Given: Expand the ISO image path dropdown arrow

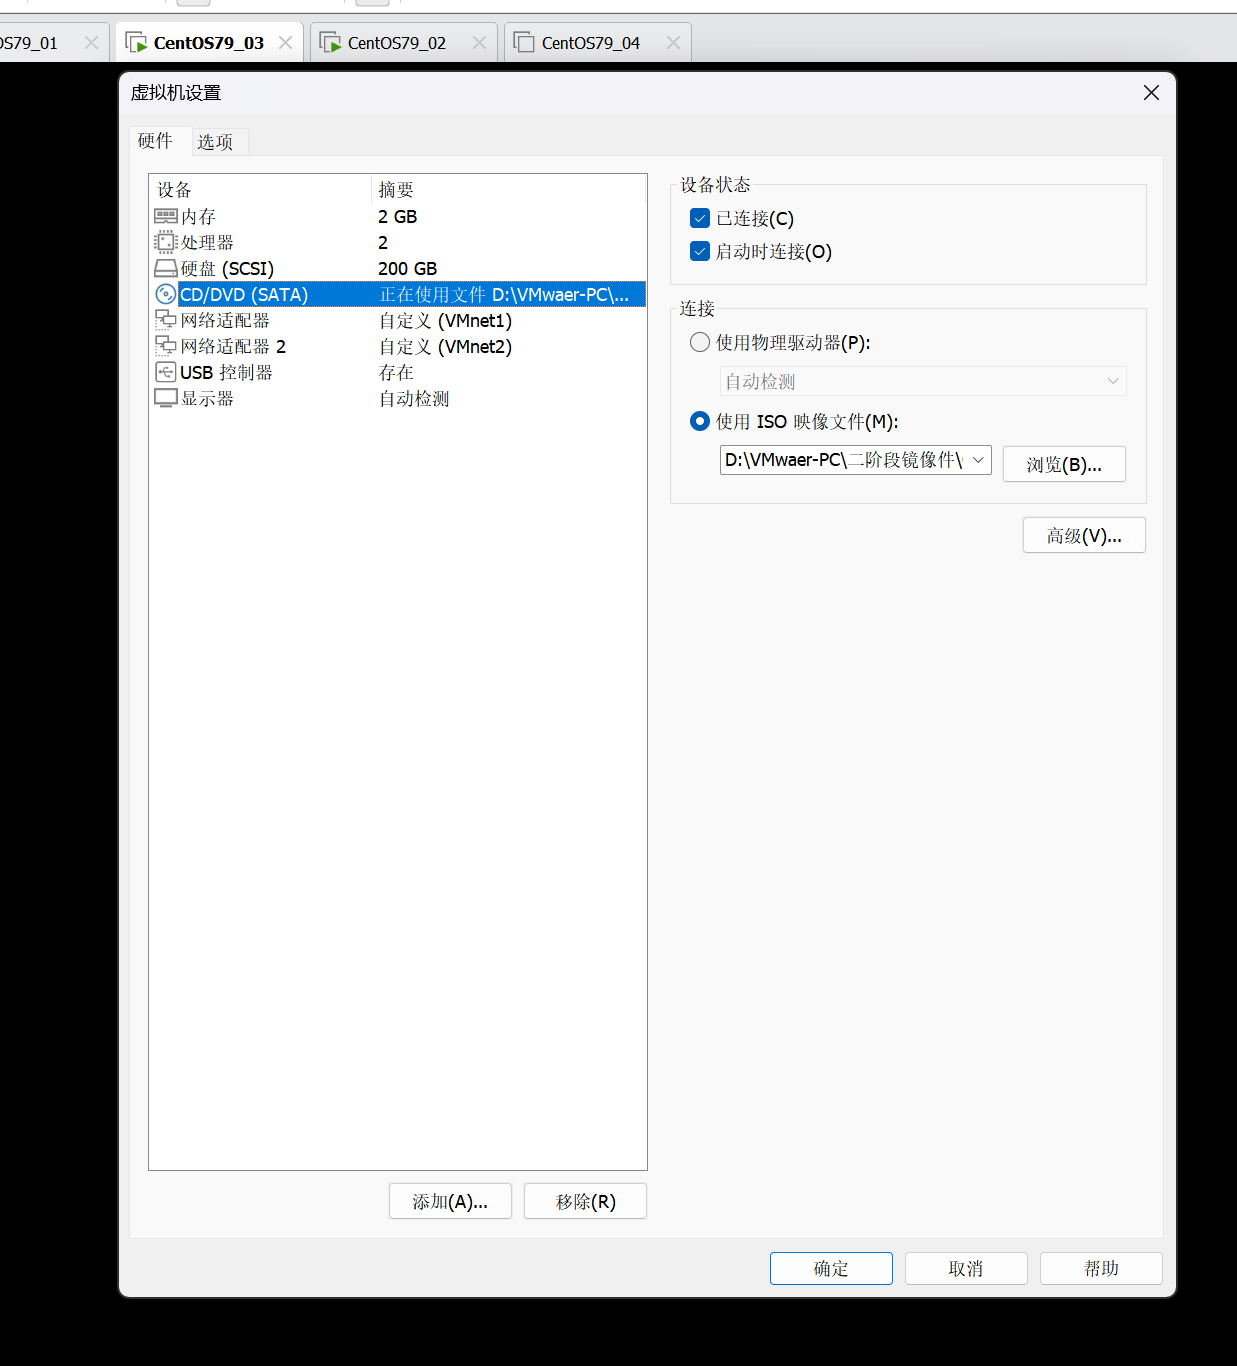Looking at the screenshot, I should pyautogui.click(x=977, y=460).
